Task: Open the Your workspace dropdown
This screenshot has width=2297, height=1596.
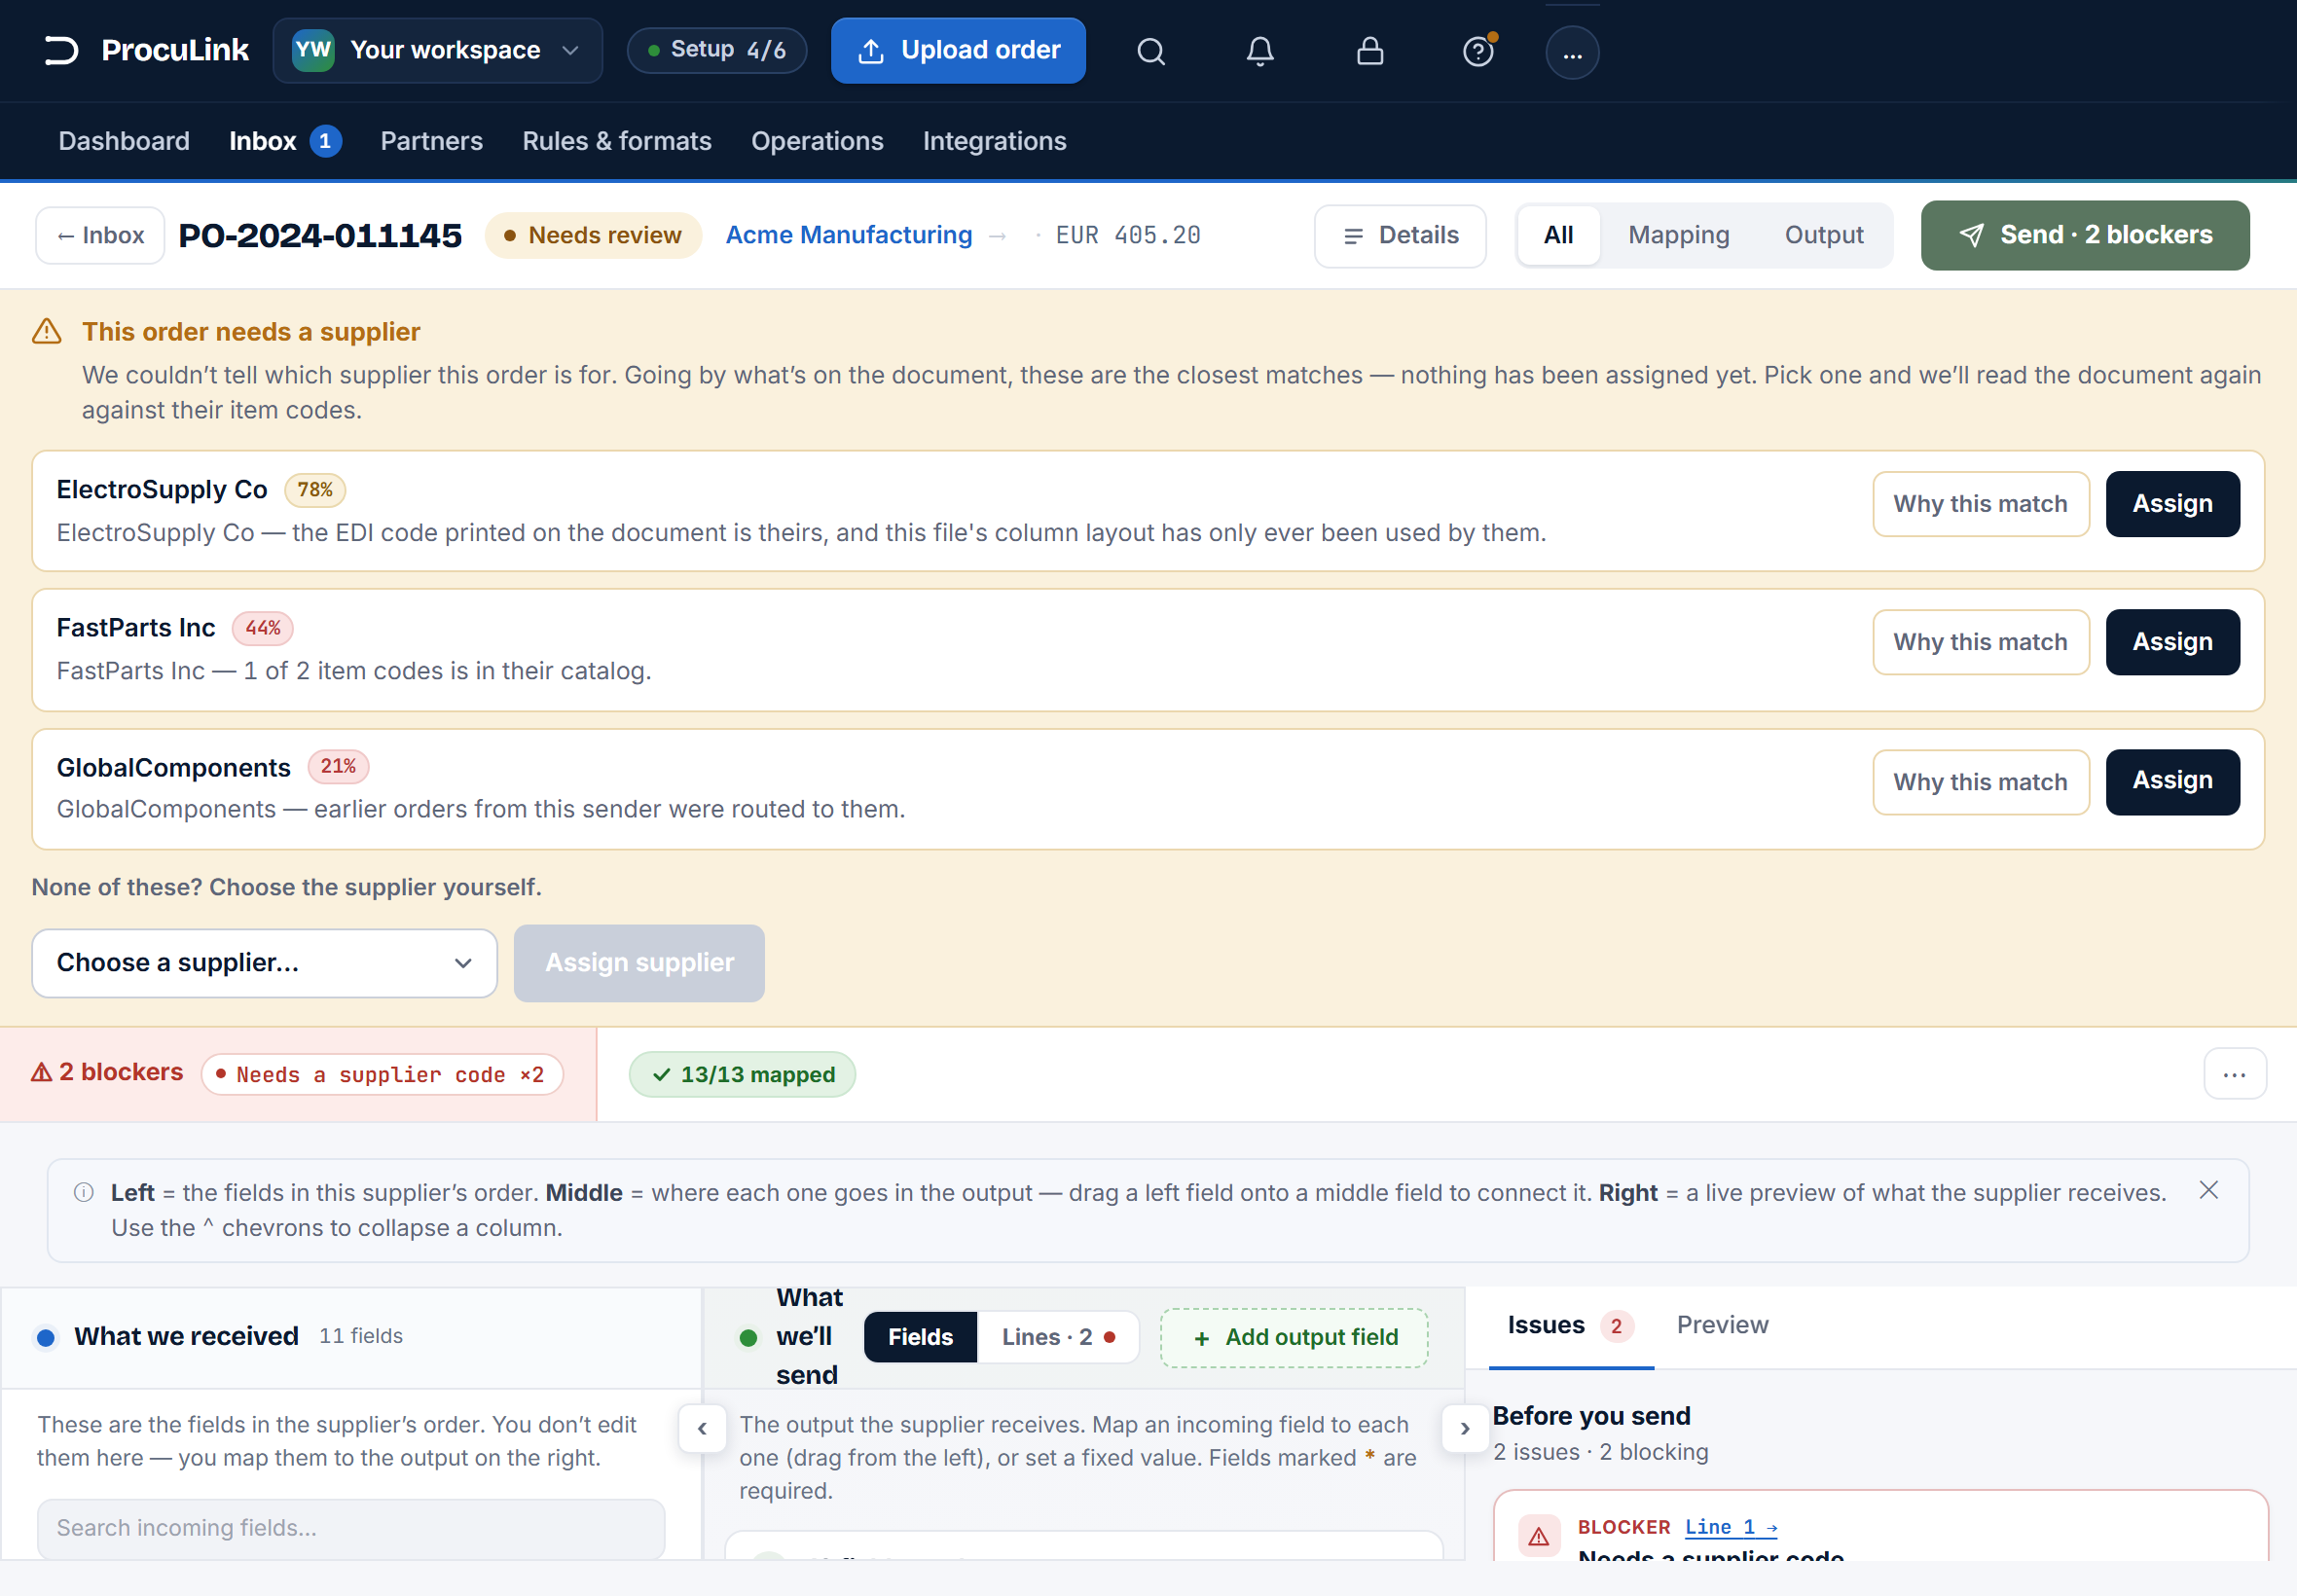Action: click(438, 50)
